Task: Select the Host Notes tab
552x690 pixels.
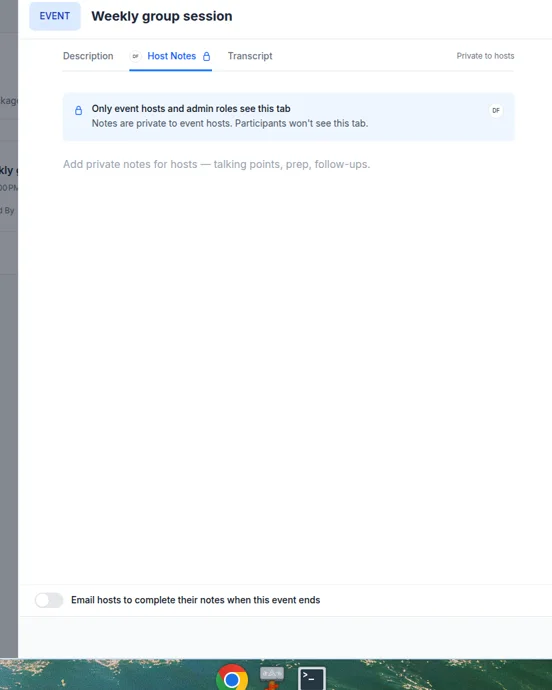Action: [171, 56]
